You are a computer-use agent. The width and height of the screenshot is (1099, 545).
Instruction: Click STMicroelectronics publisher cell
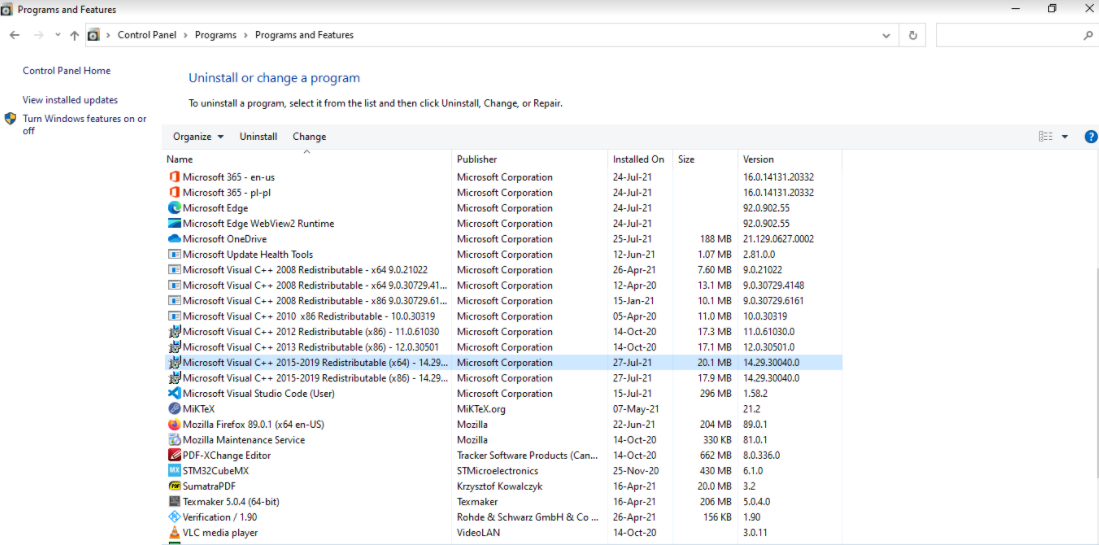click(x=498, y=471)
